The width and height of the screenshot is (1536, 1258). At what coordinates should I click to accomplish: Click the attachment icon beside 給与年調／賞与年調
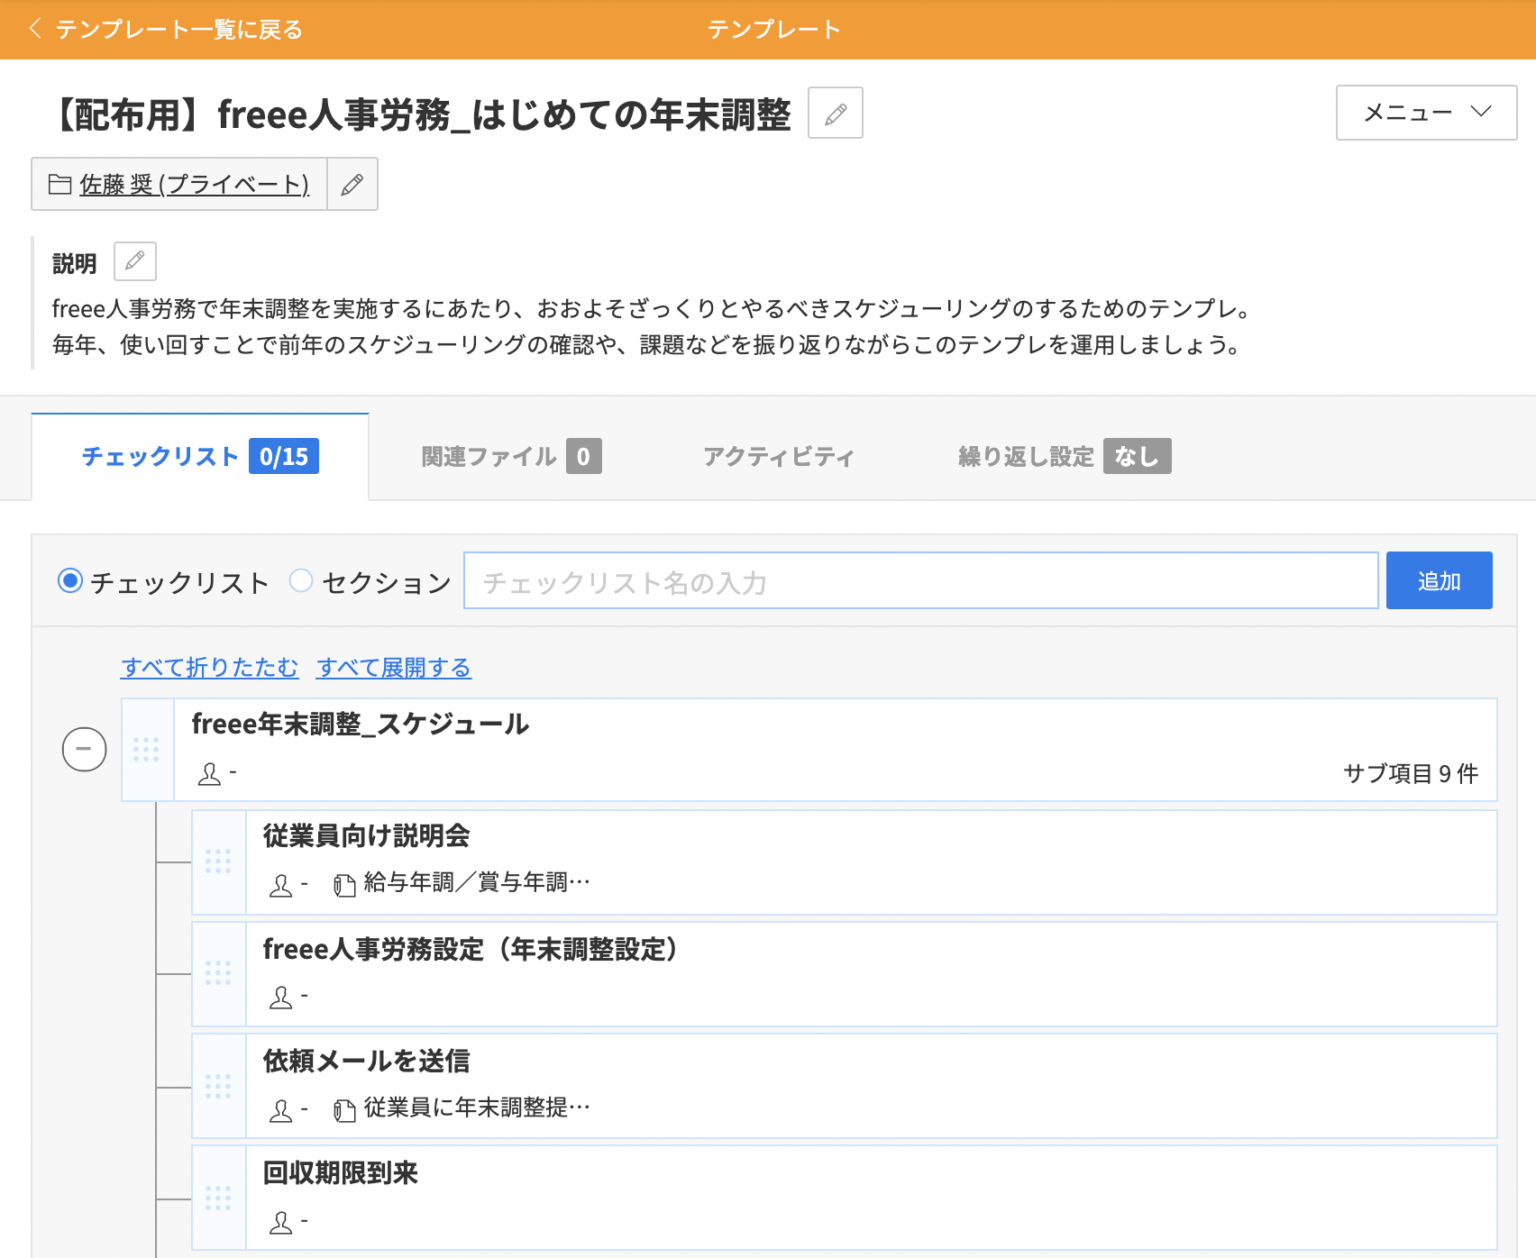tap(344, 885)
